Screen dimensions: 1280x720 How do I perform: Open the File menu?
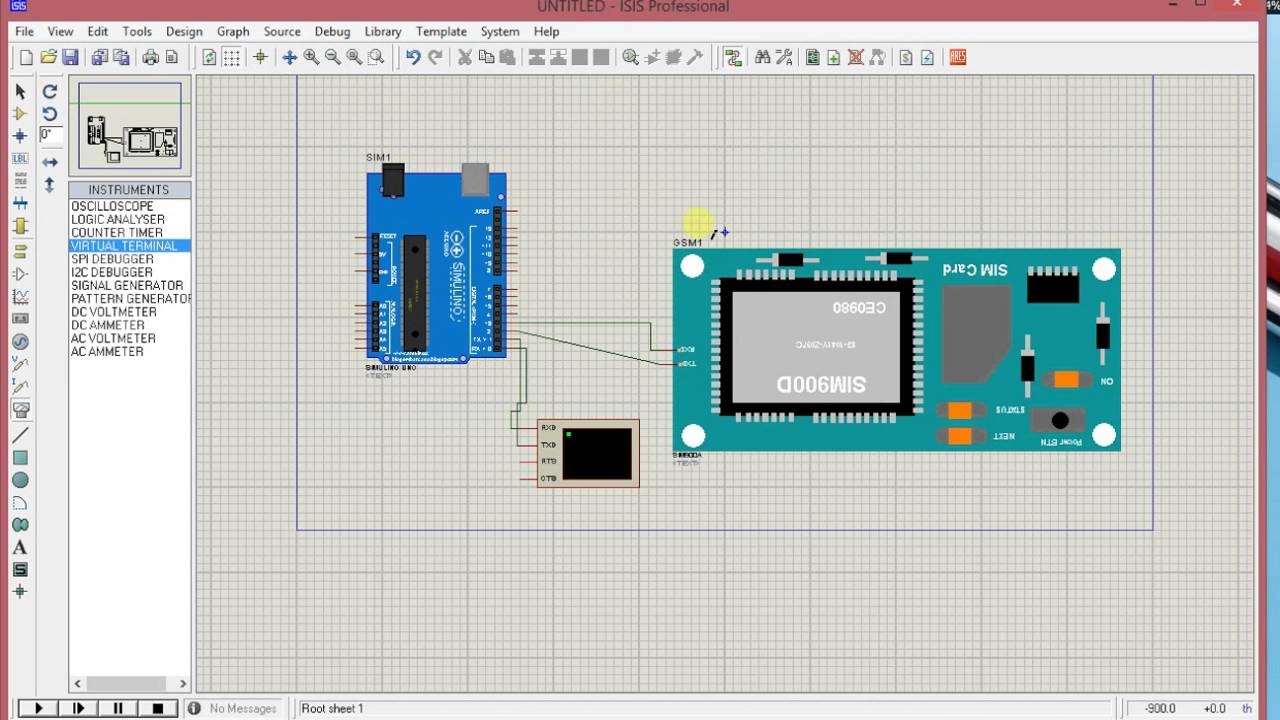(x=24, y=31)
